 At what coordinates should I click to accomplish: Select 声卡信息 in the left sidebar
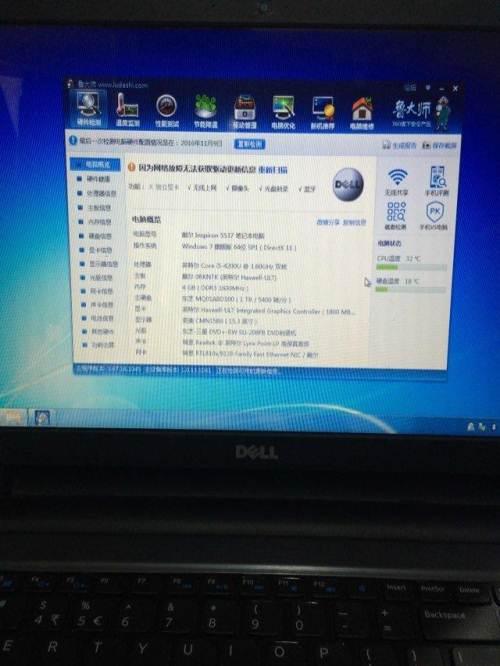pos(98,305)
